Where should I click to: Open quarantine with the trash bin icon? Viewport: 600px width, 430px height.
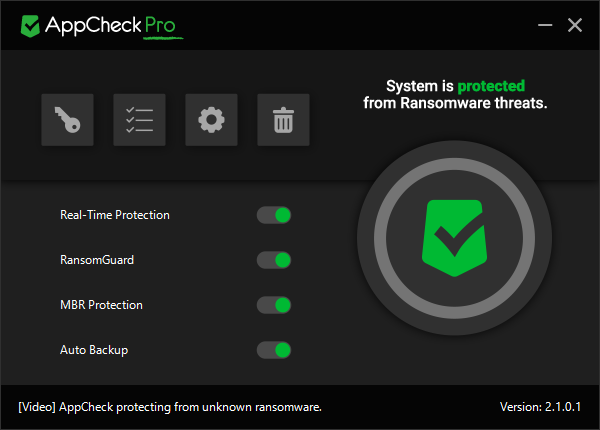coord(283,121)
